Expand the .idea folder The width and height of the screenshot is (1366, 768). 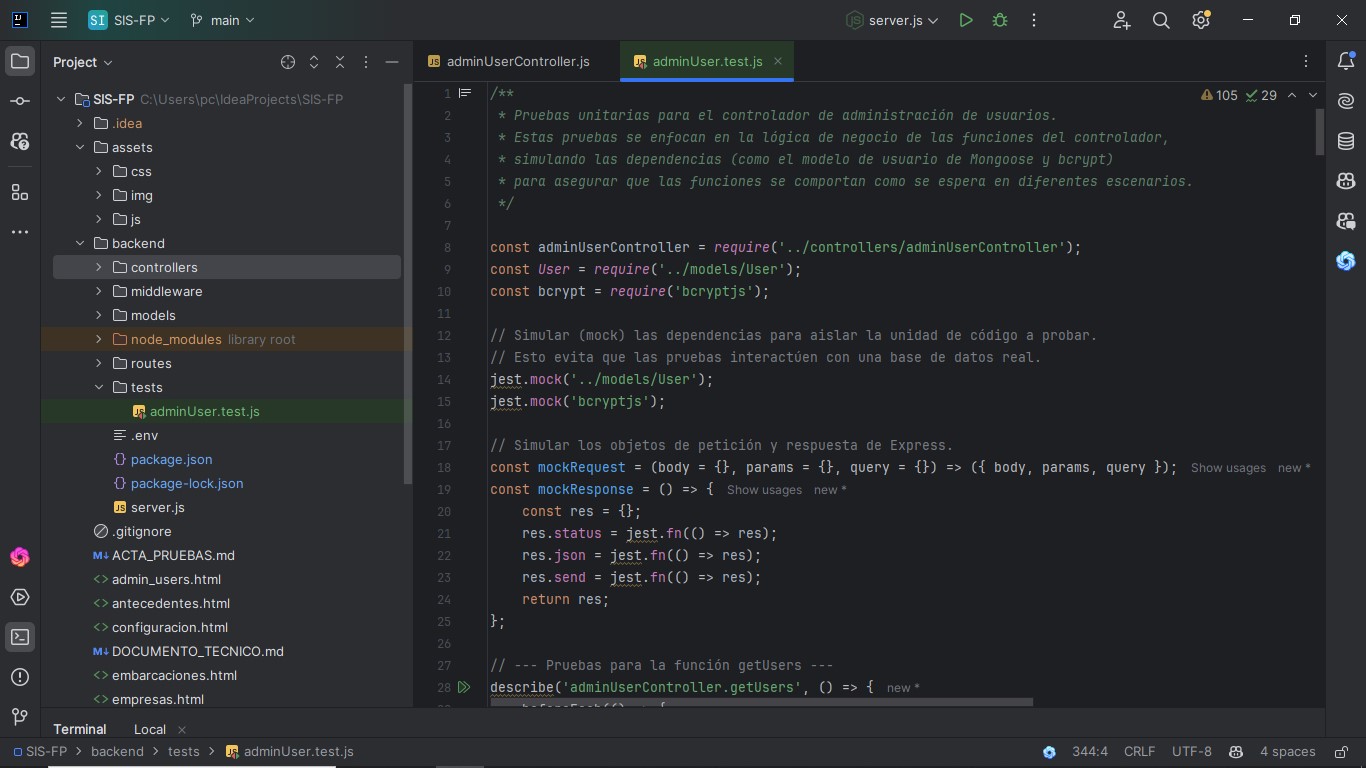pyautogui.click(x=80, y=123)
